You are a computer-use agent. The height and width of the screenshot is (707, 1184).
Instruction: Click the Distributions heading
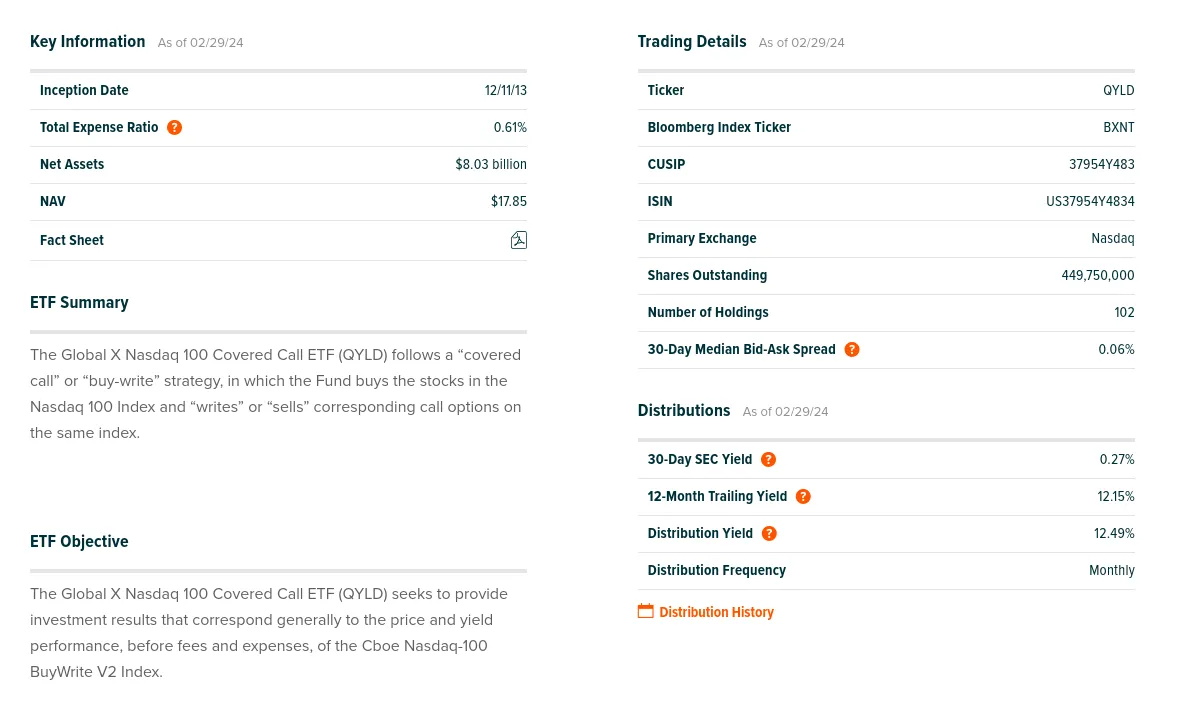pyautogui.click(x=683, y=411)
